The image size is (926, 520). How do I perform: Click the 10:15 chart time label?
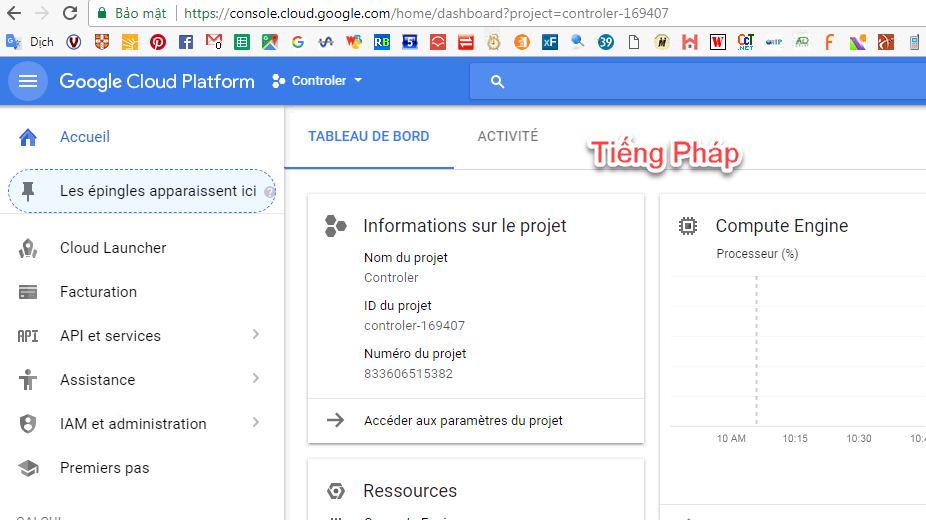pyautogui.click(x=795, y=439)
